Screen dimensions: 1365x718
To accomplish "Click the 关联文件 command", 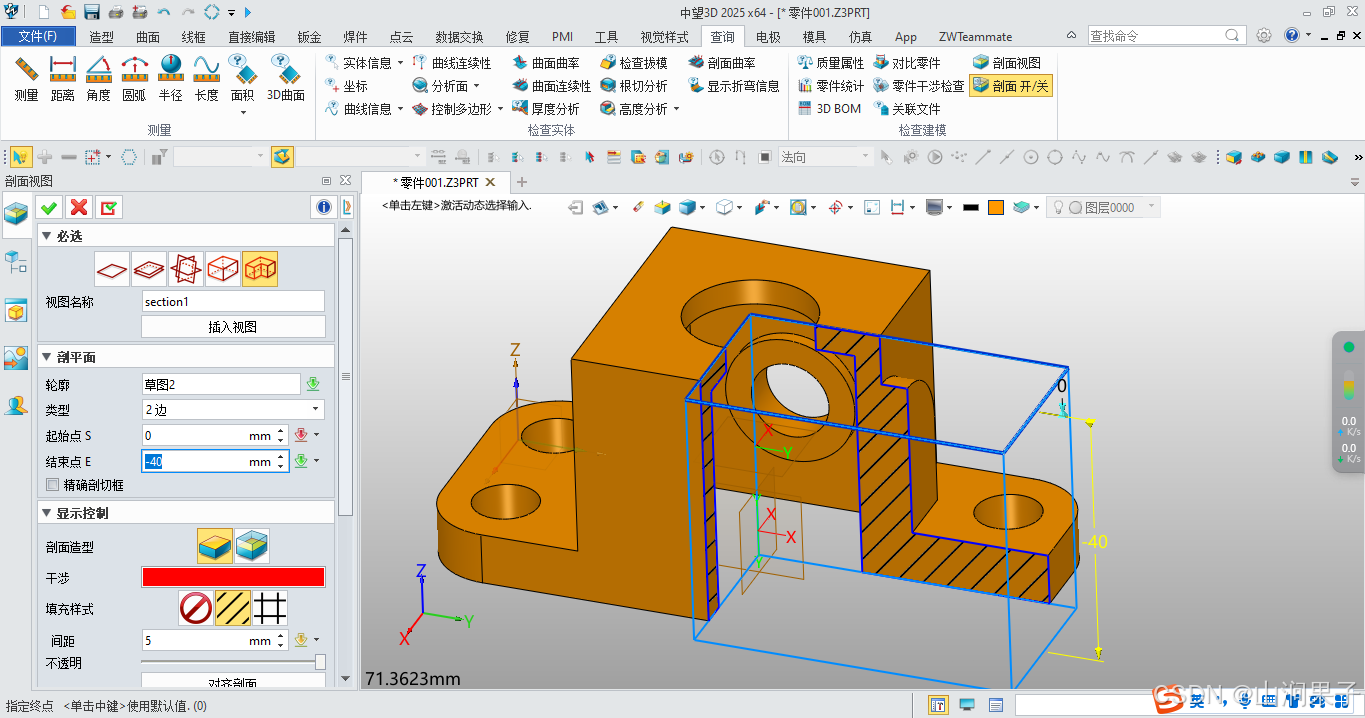I will 907,108.
